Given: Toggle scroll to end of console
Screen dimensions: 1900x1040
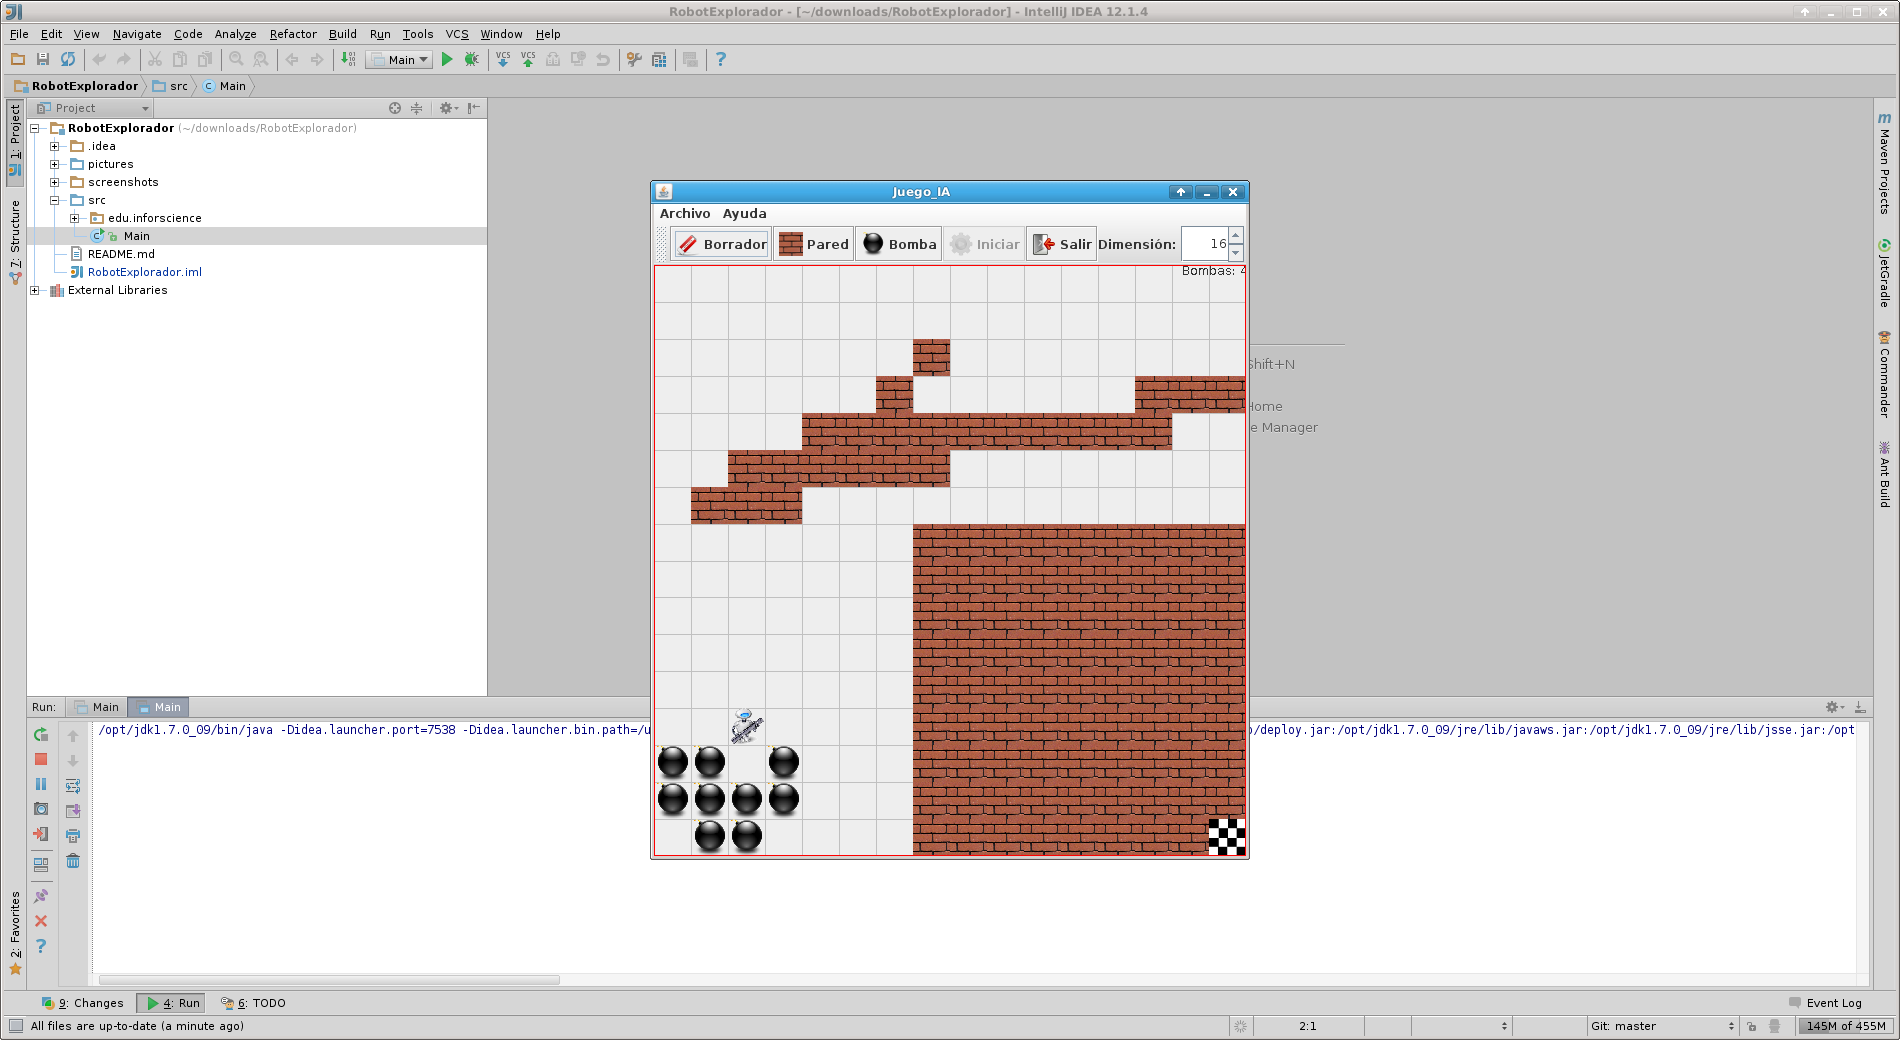Looking at the screenshot, I should coord(73,811).
